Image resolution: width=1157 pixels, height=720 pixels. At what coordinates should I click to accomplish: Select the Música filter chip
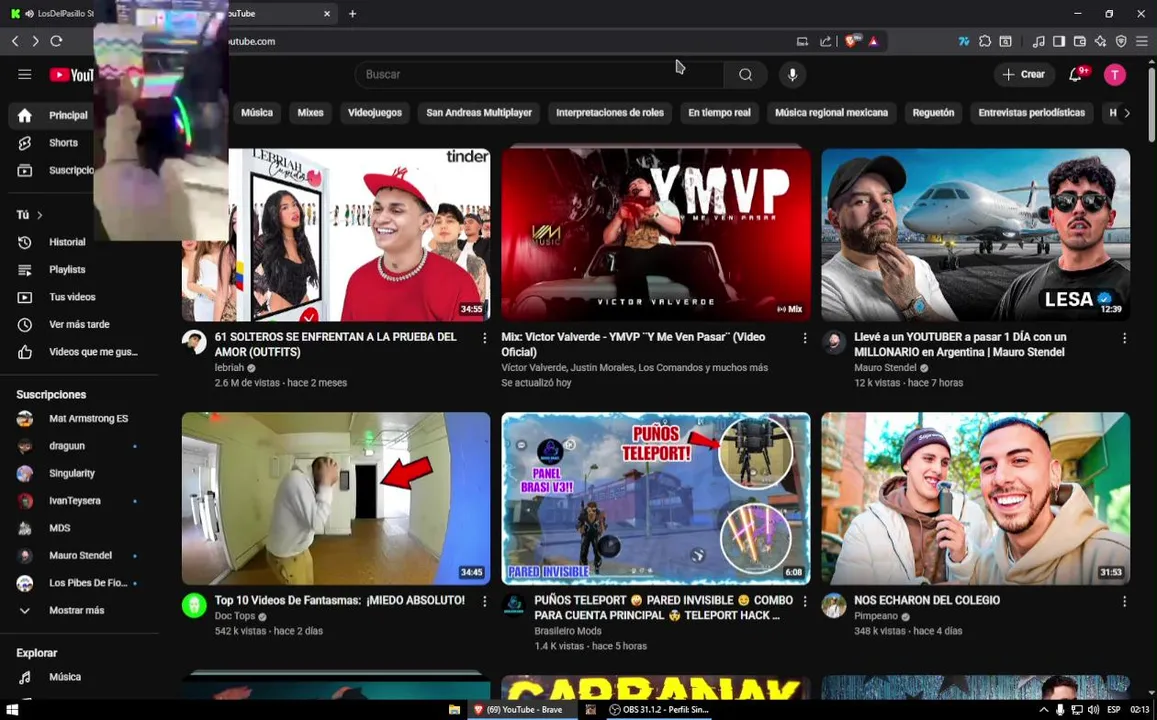point(257,113)
